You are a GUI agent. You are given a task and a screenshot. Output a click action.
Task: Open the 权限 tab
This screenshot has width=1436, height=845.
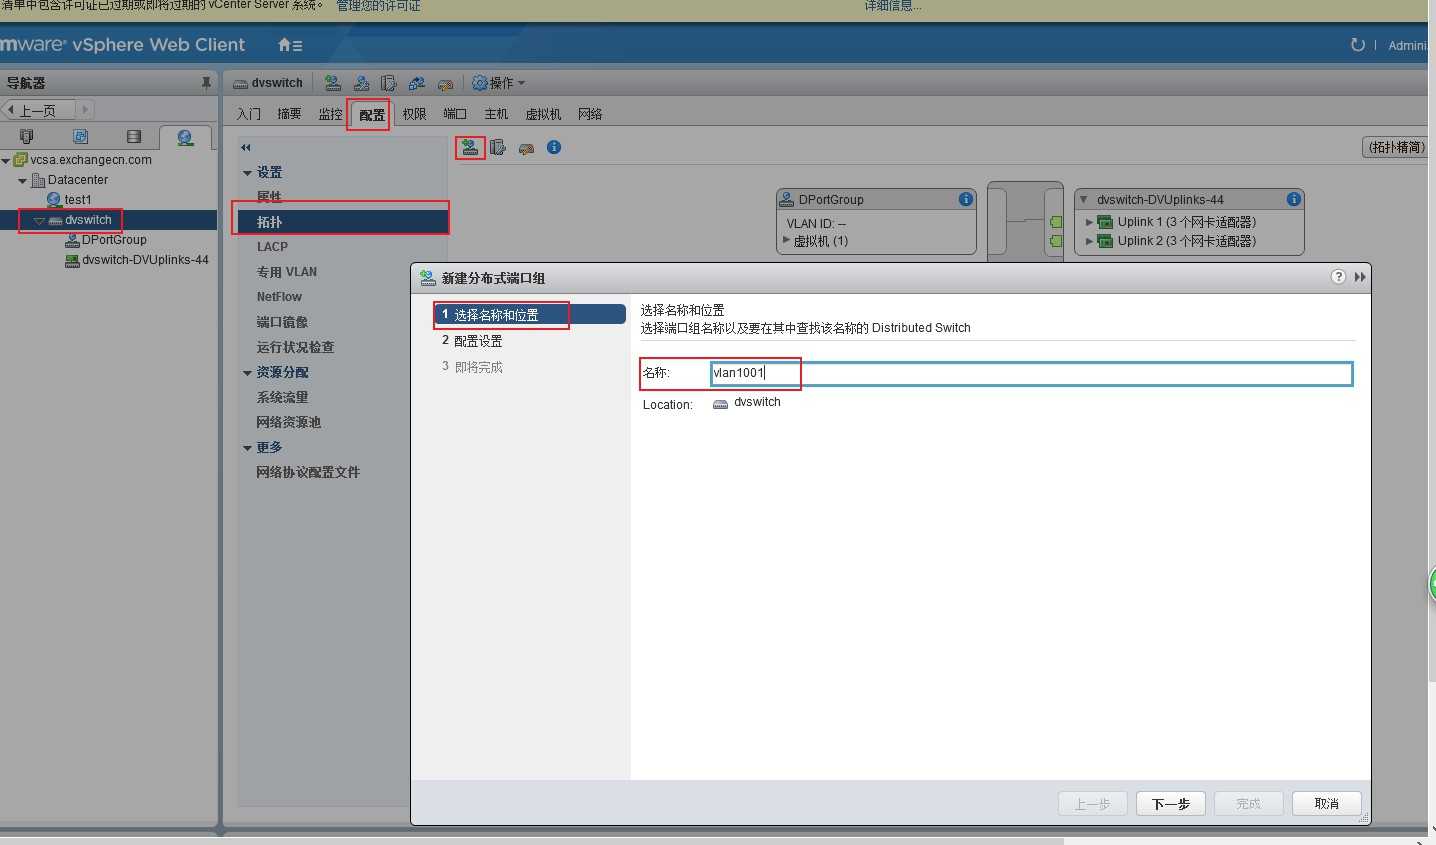click(414, 114)
